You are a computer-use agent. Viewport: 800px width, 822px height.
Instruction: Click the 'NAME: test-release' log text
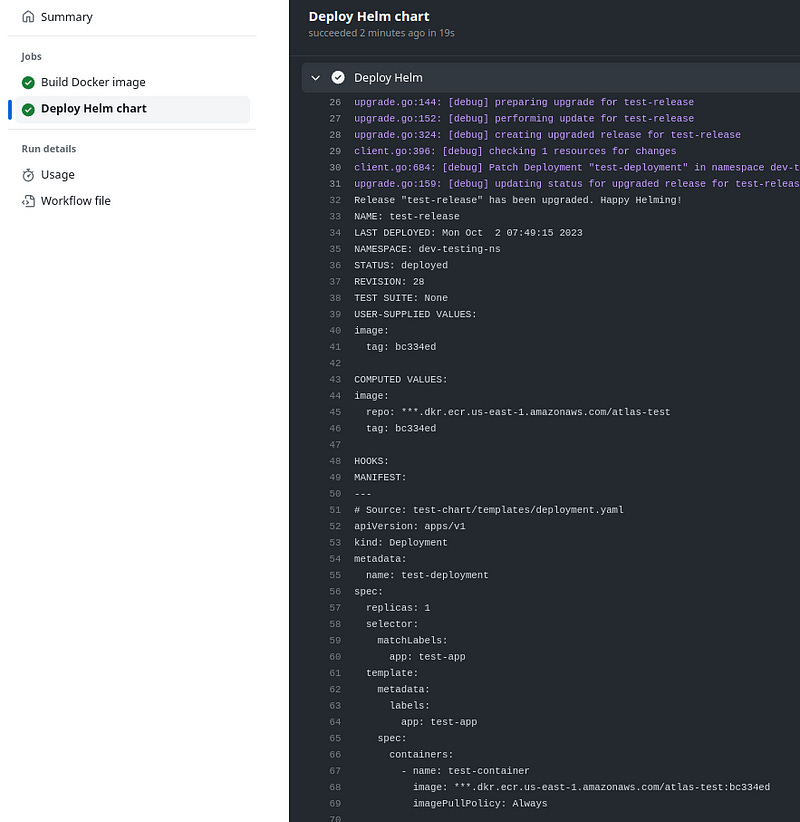tap(406, 217)
